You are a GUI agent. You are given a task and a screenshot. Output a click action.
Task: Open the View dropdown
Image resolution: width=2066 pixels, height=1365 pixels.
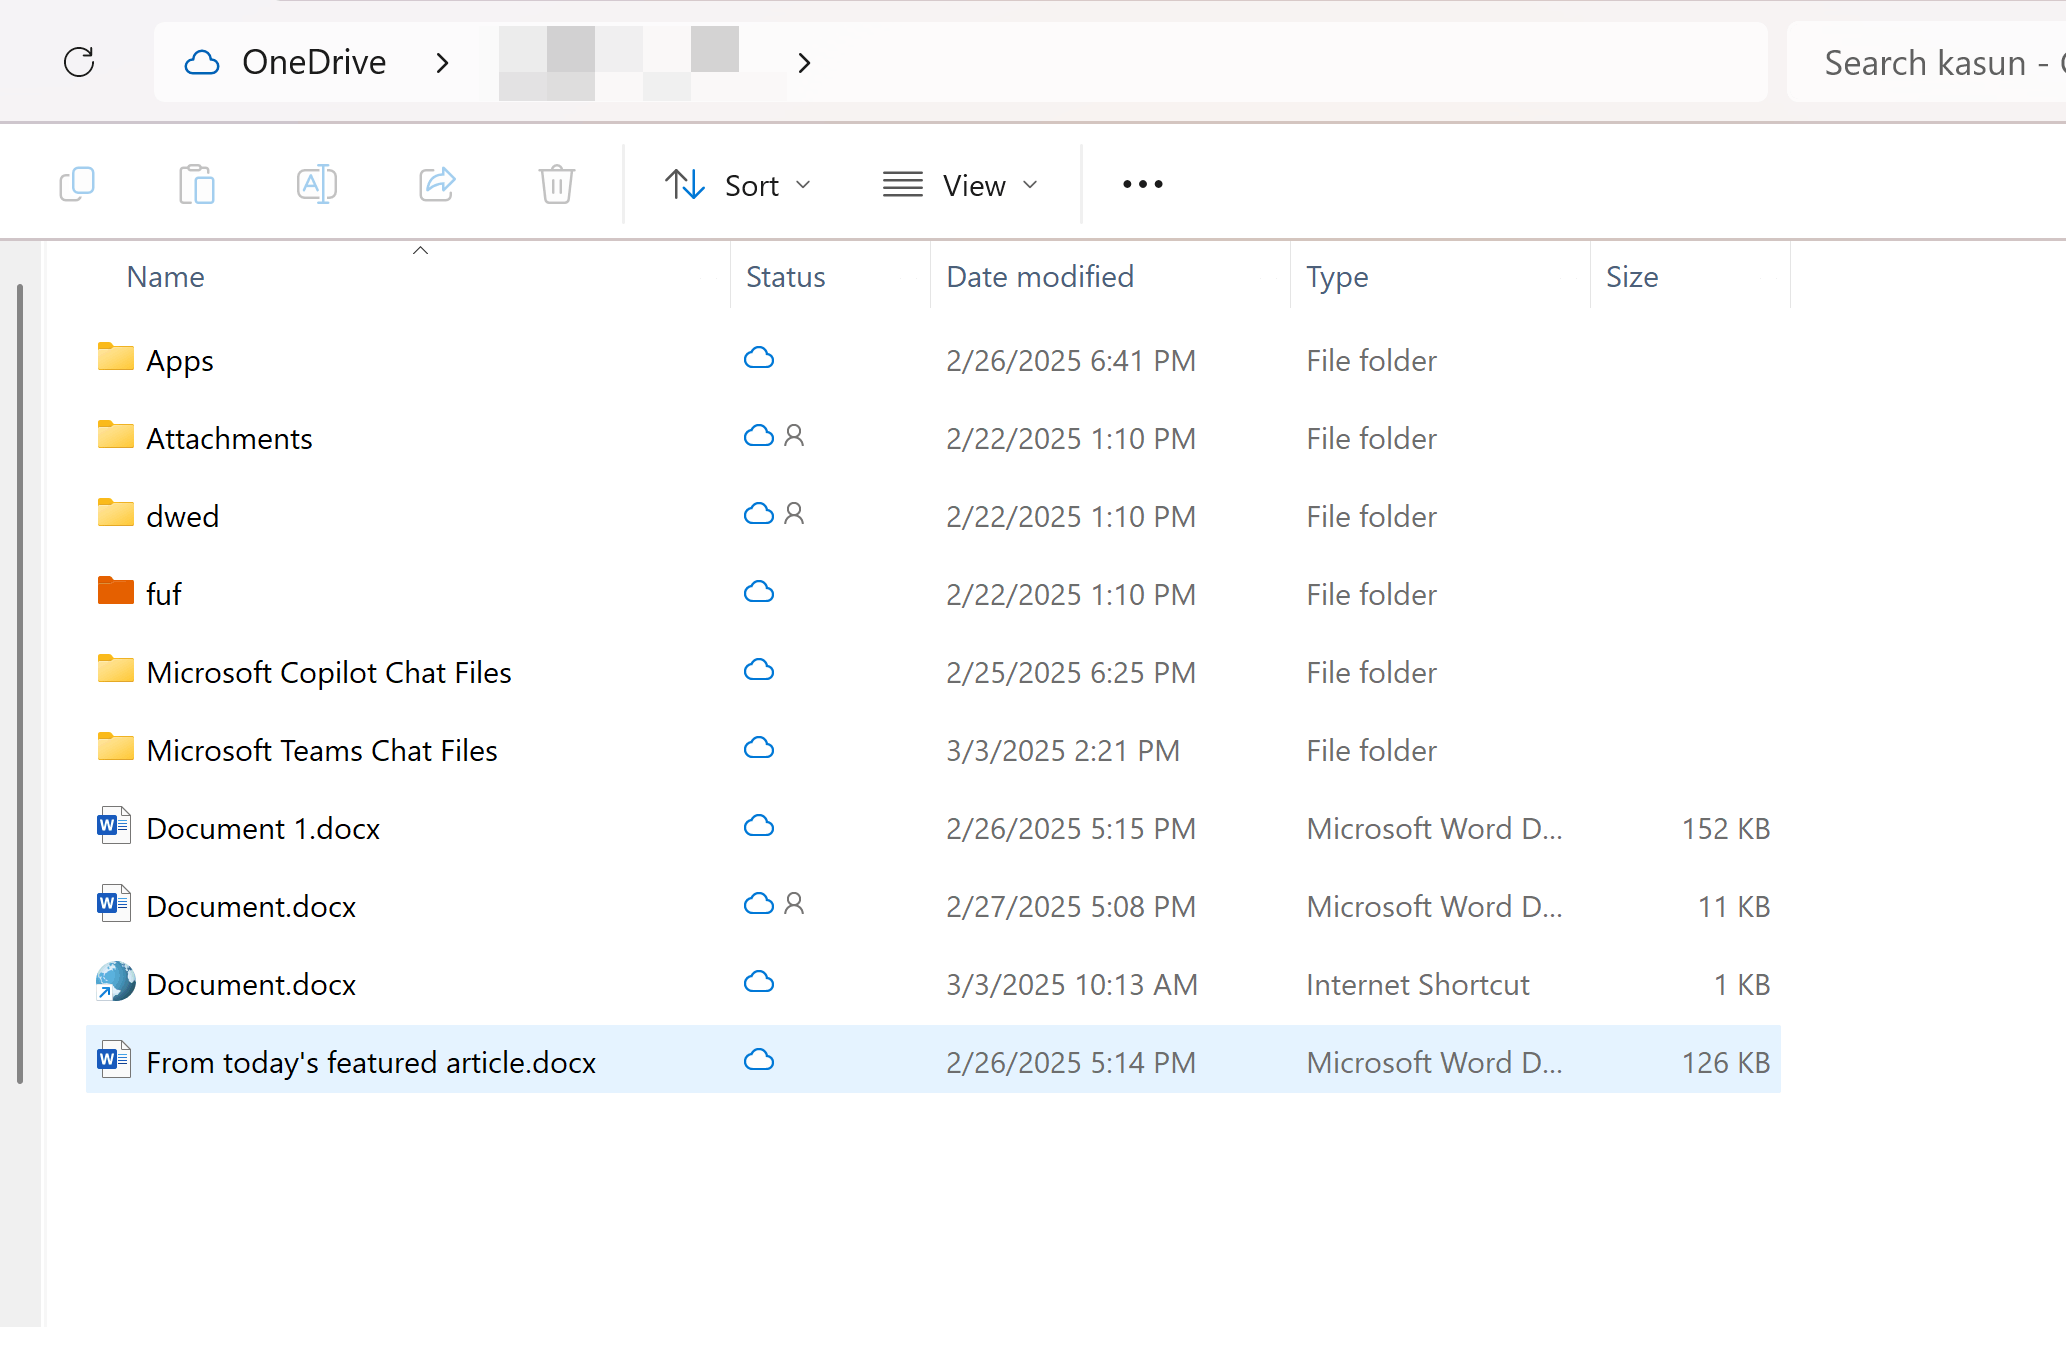pos(961,184)
